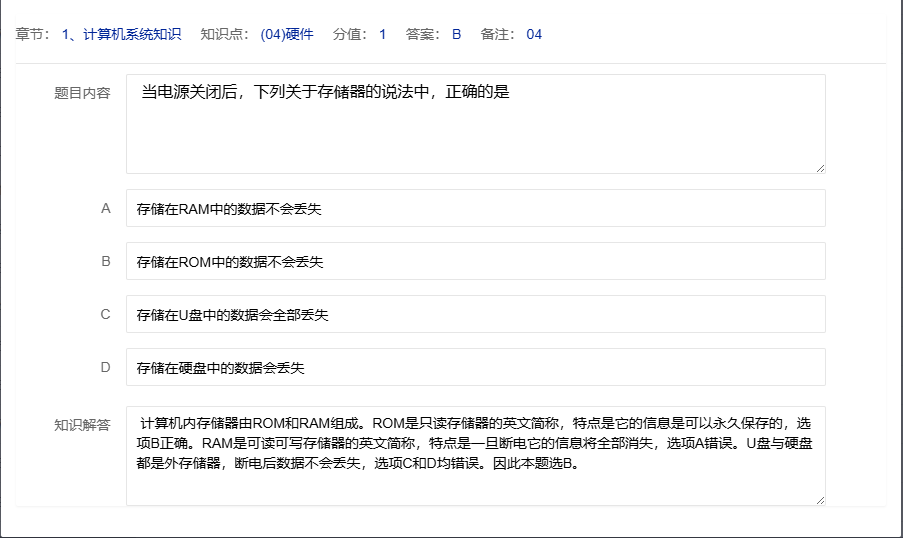
Task: Click the letter B option label
Action: (x=105, y=262)
